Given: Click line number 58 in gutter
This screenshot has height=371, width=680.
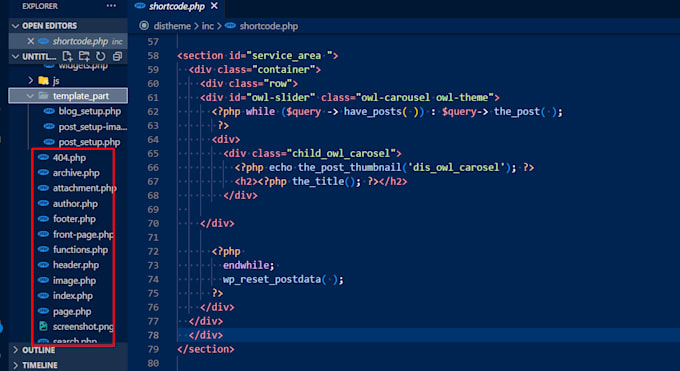Looking at the screenshot, I should [x=153, y=56].
